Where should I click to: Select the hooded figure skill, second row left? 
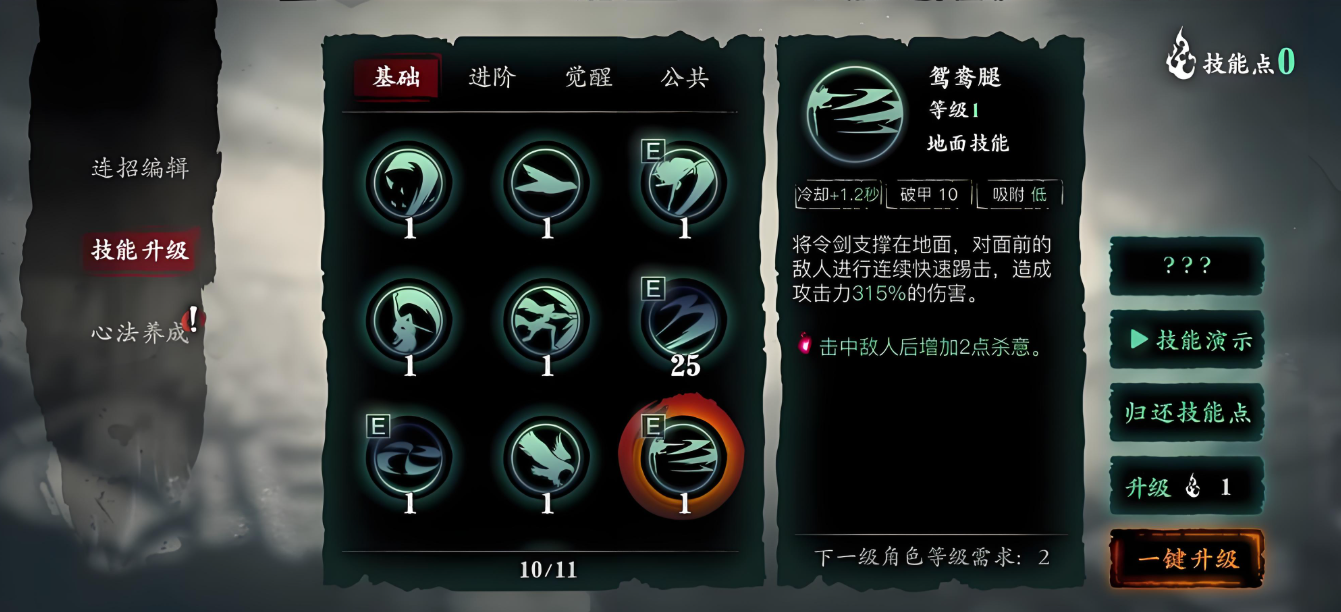pyautogui.click(x=409, y=320)
